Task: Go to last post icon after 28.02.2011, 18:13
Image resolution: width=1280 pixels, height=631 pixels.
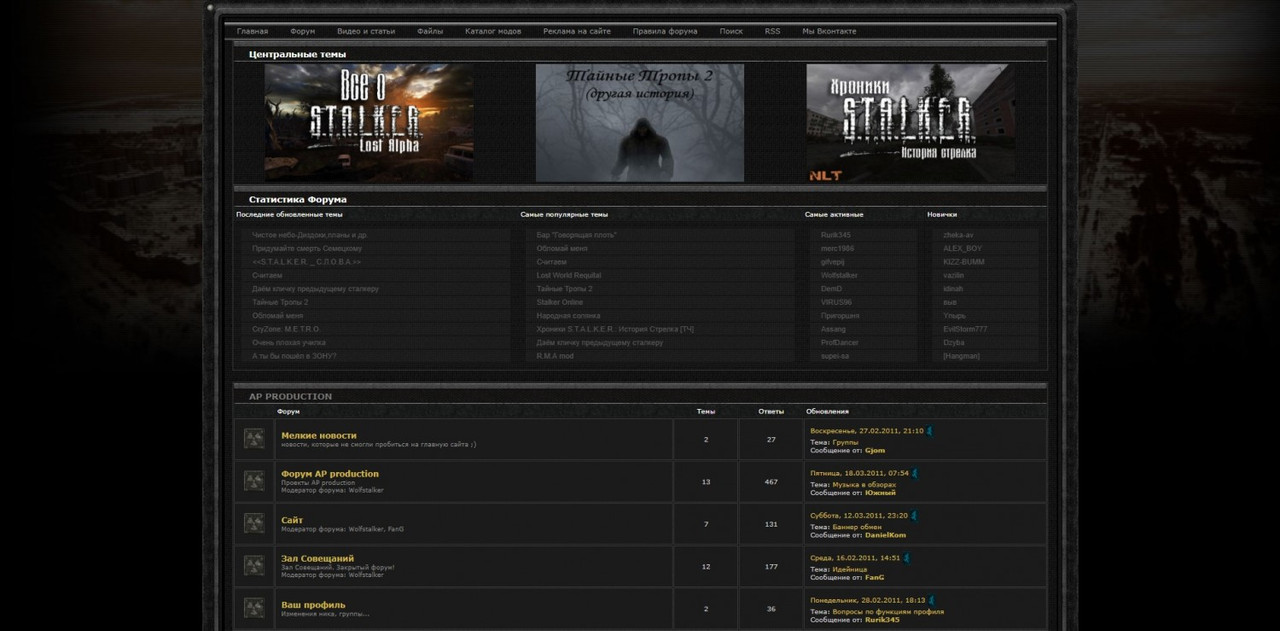Action: [x=932, y=600]
